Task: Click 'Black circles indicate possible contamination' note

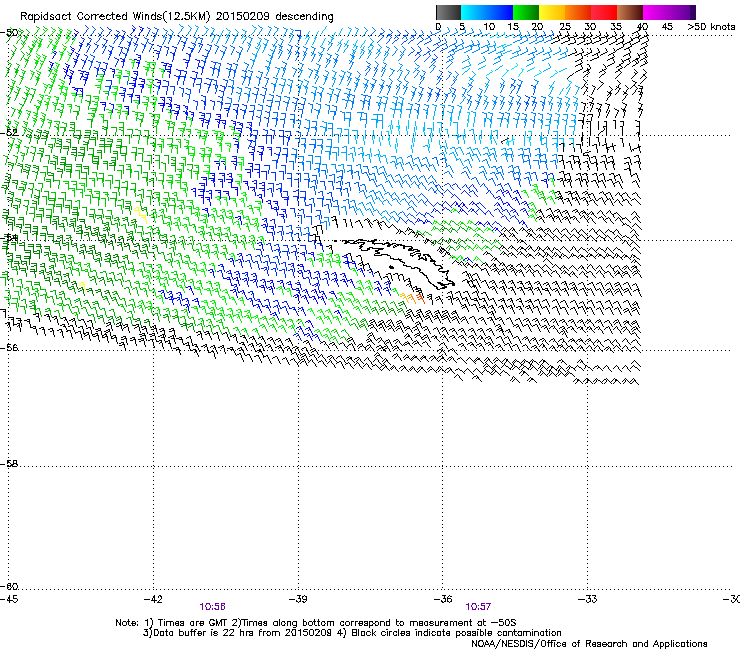Action: 456,633
